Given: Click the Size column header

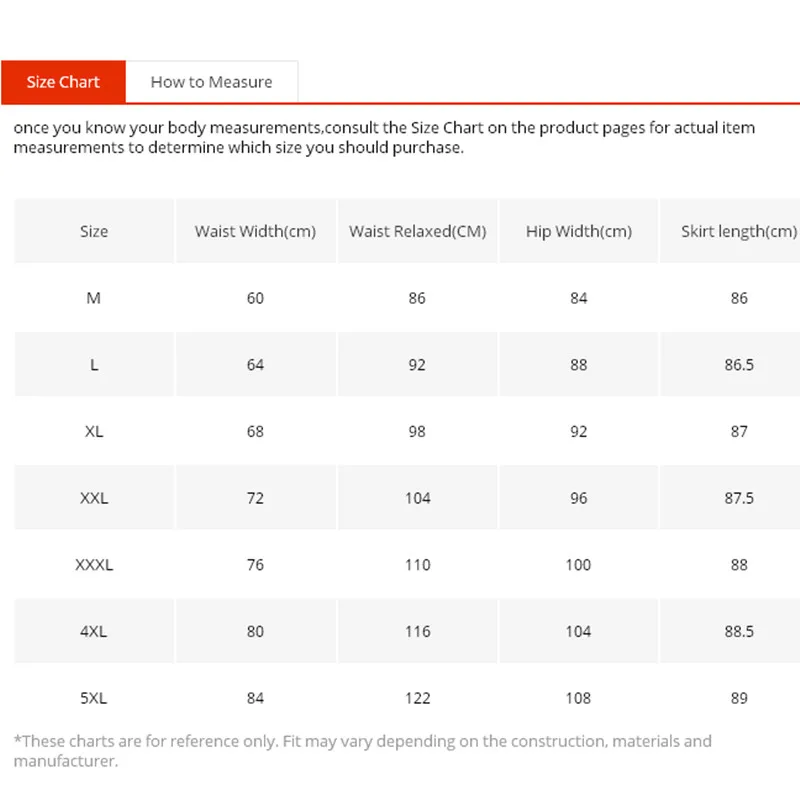Looking at the screenshot, I should click(94, 231).
